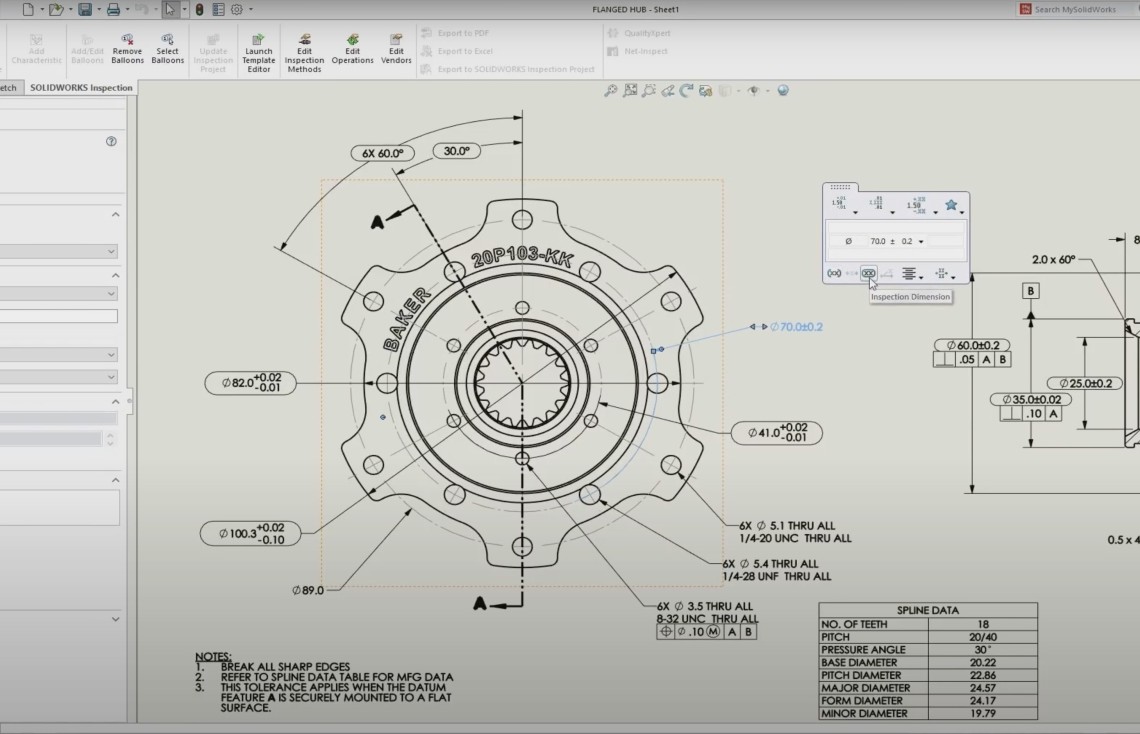The width and height of the screenshot is (1140, 734).
Task: Launch the Template Editor
Action: (258, 53)
